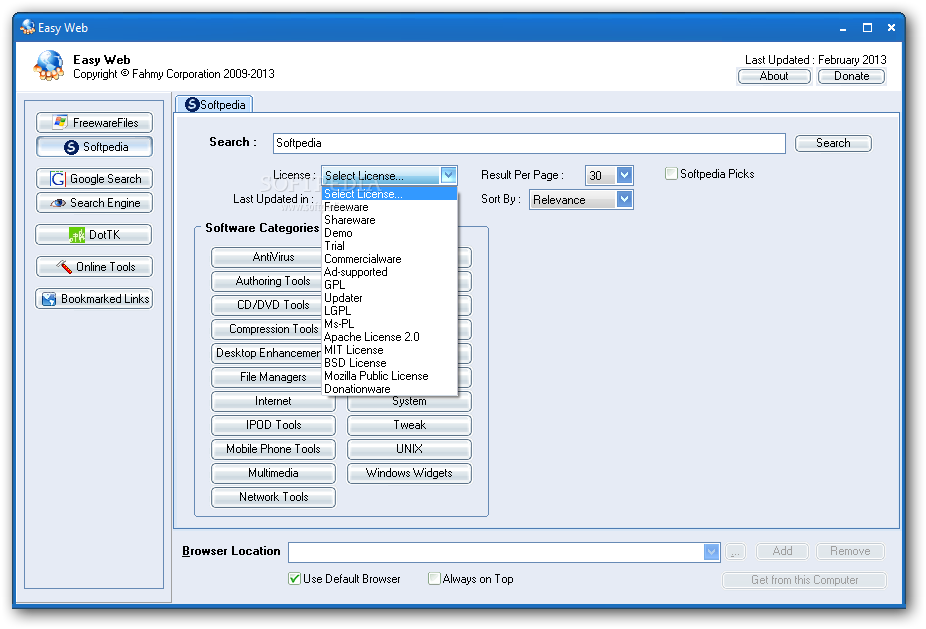The image size is (926, 629).
Task: Click the System category button
Action: pyautogui.click(x=409, y=403)
